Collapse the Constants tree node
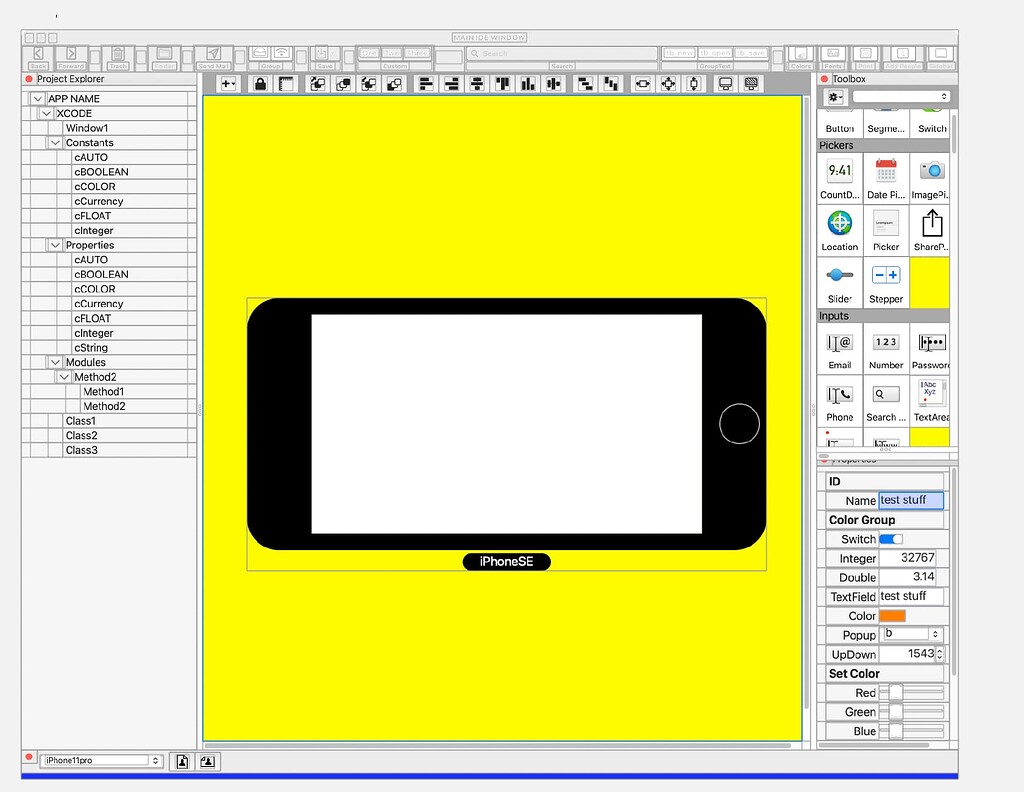 click(56, 142)
